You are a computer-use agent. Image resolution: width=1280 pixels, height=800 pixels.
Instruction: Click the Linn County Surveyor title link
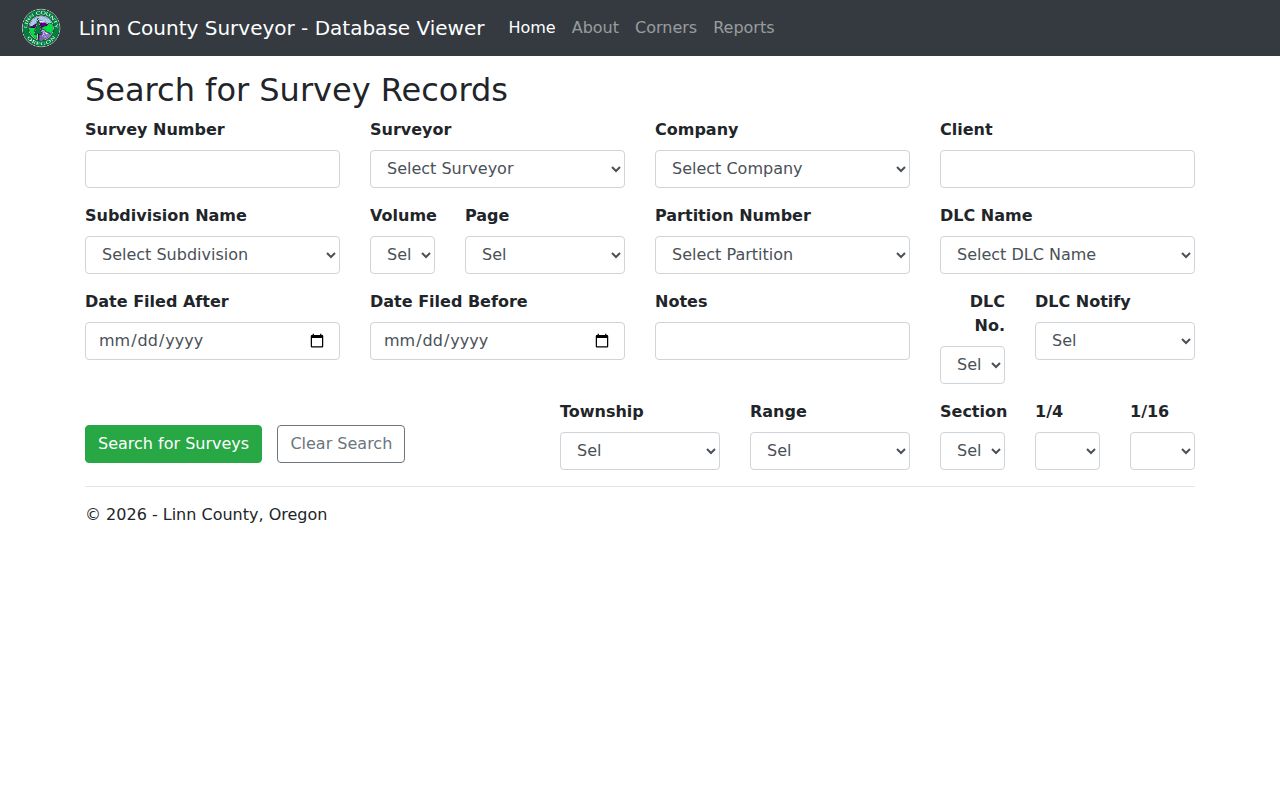pyautogui.click(x=282, y=28)
